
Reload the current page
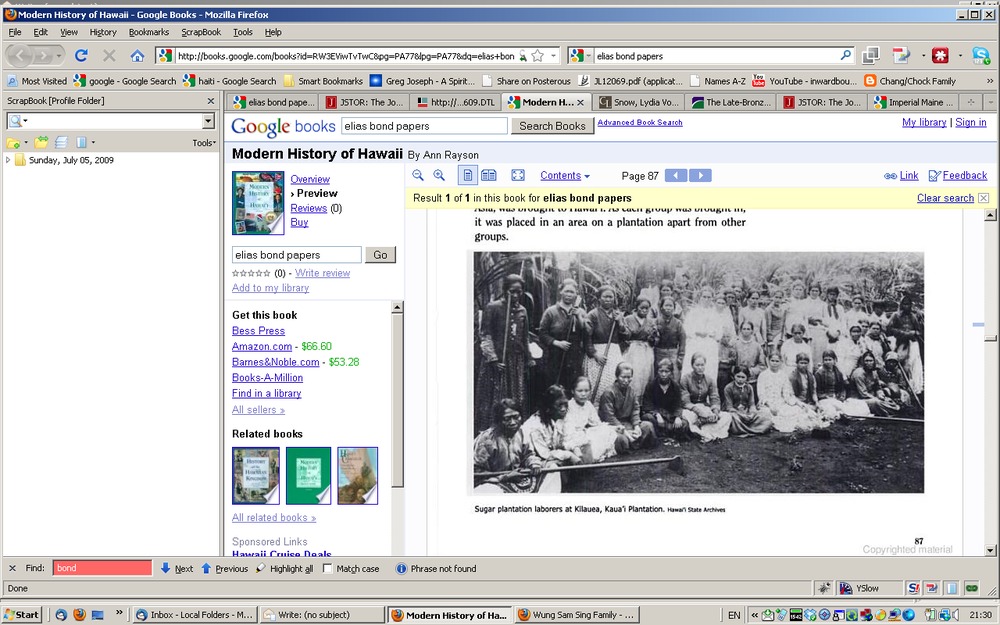81,55
